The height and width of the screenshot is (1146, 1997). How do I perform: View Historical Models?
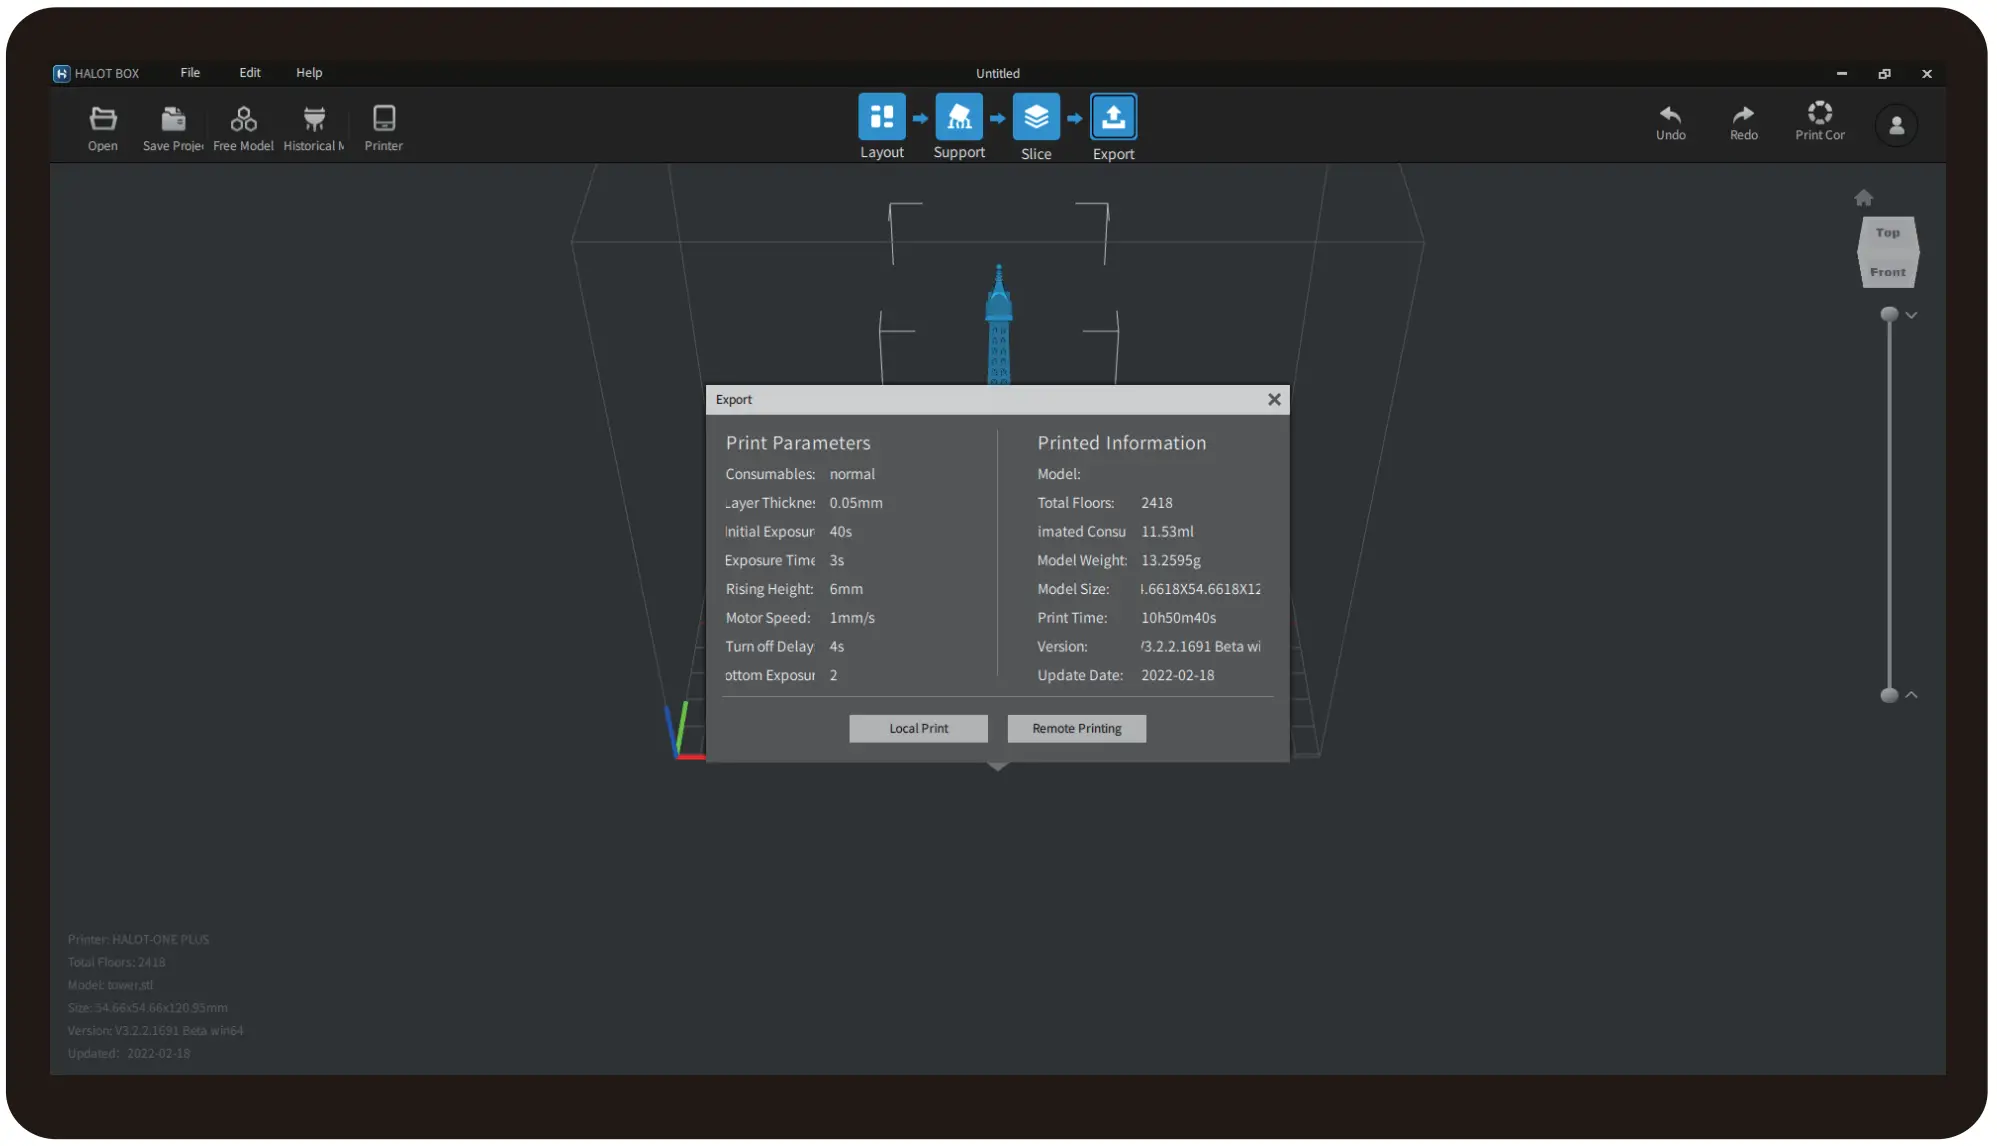tap(313, 126)
